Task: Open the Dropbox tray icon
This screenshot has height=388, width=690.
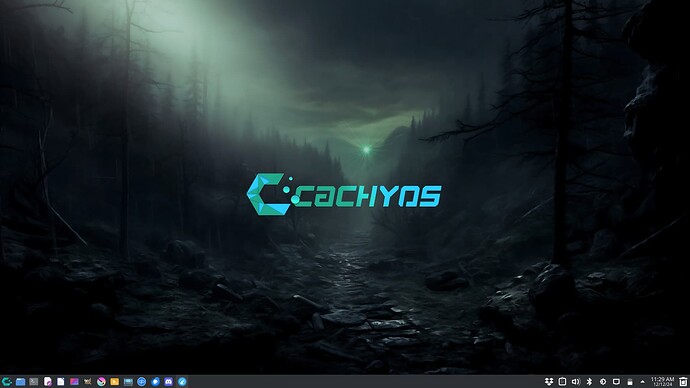Action: pos(549,381)
